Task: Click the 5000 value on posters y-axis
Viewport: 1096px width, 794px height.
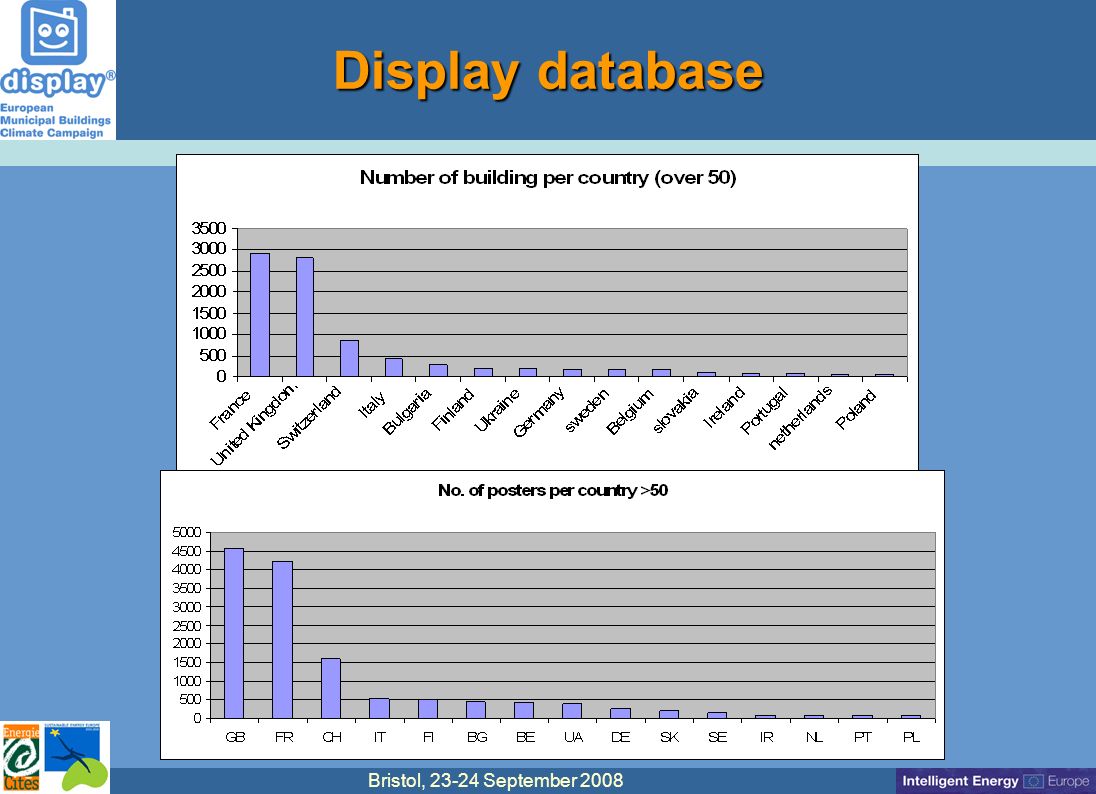Action: (x=187, y=532)
